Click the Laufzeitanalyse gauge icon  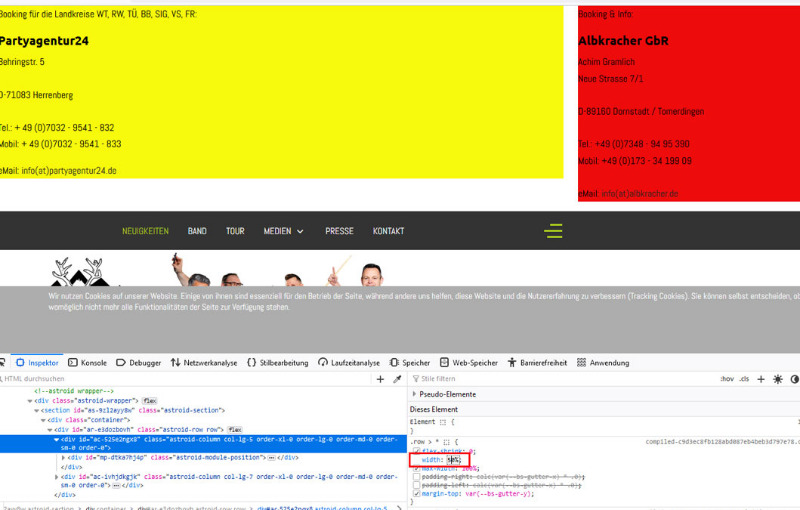tap(322, 363)
